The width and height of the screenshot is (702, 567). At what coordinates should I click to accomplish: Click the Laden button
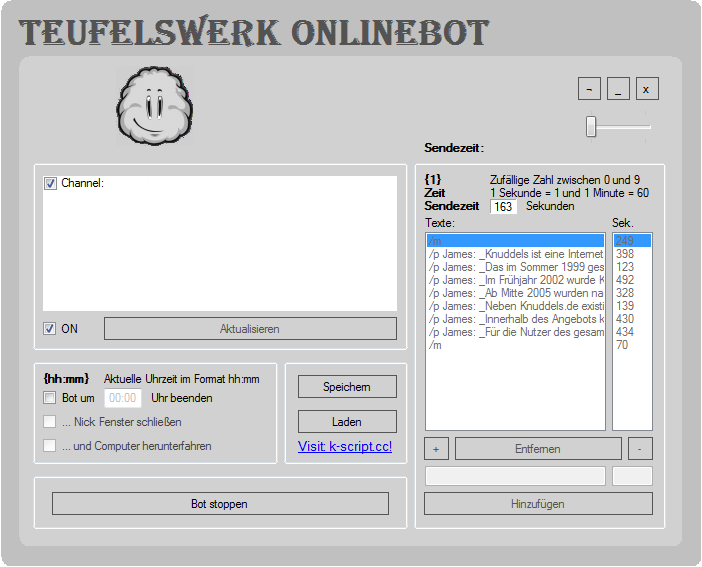click(347, 421)
